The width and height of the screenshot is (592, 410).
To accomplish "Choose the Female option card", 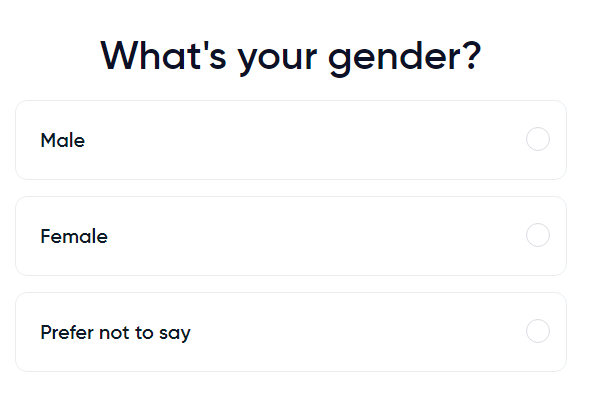I will 291,236.
